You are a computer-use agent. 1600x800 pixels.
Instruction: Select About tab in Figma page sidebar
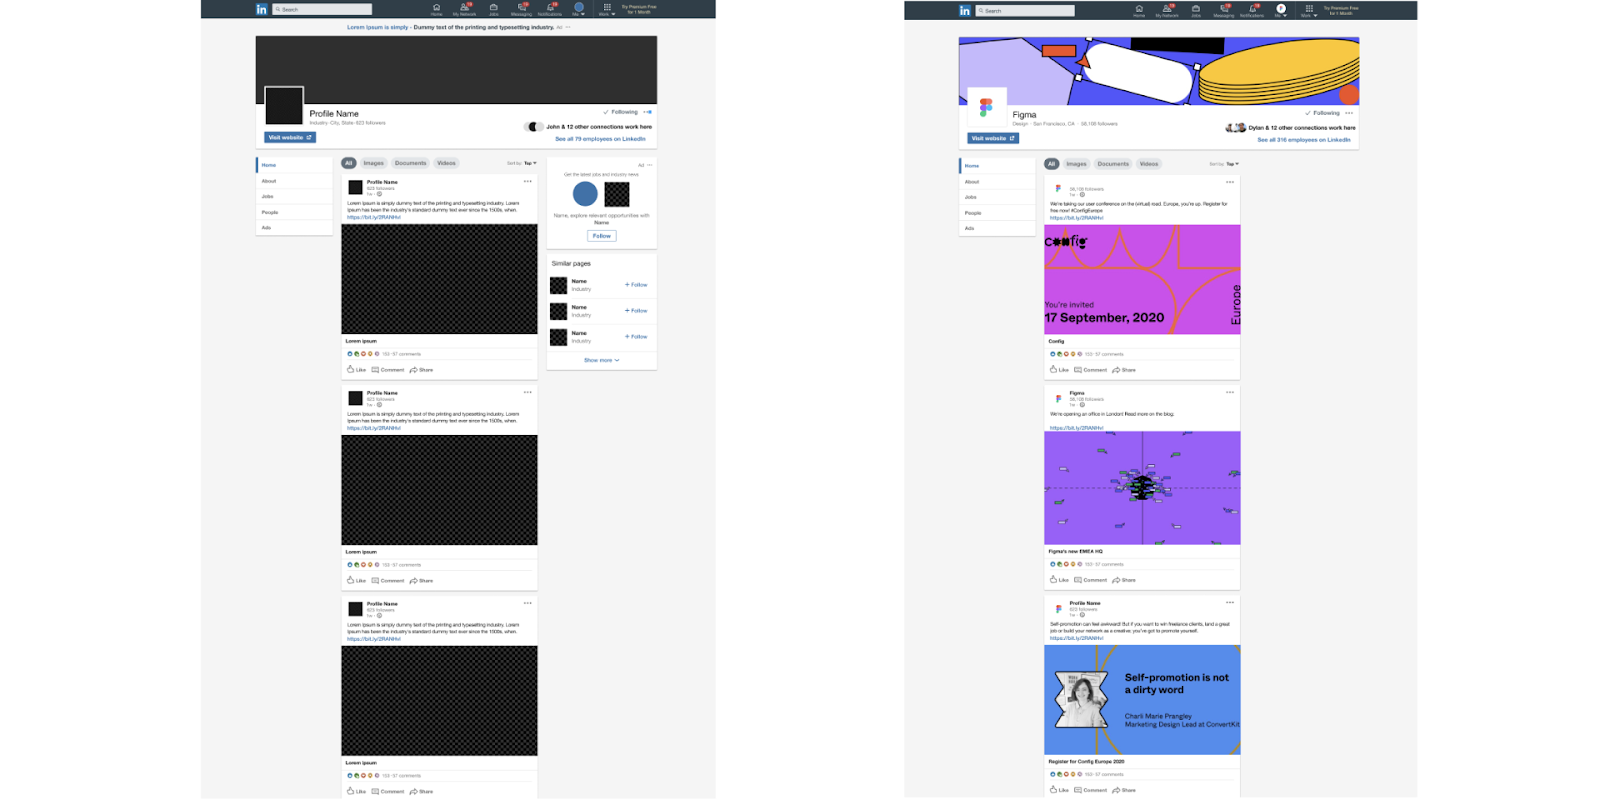(x=997, y=182)
